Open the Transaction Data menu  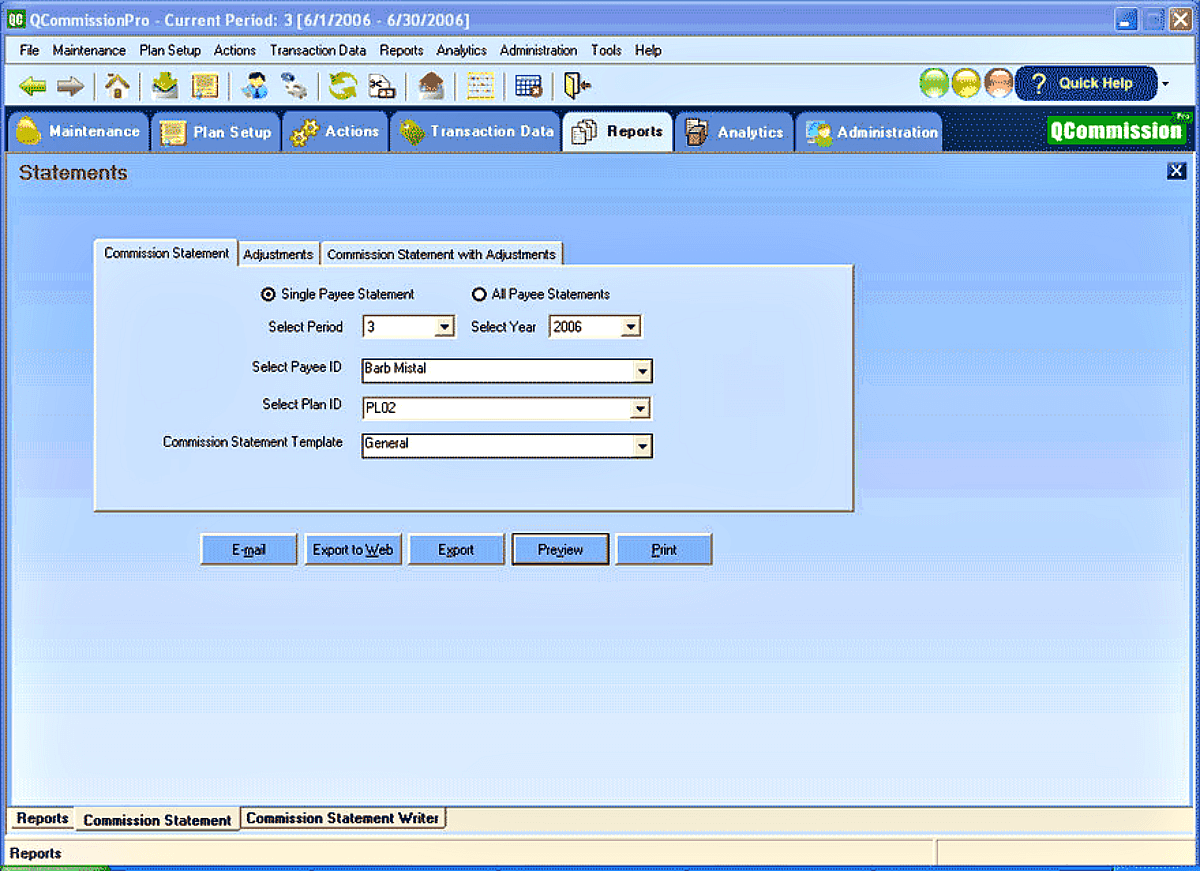point(318,50)
